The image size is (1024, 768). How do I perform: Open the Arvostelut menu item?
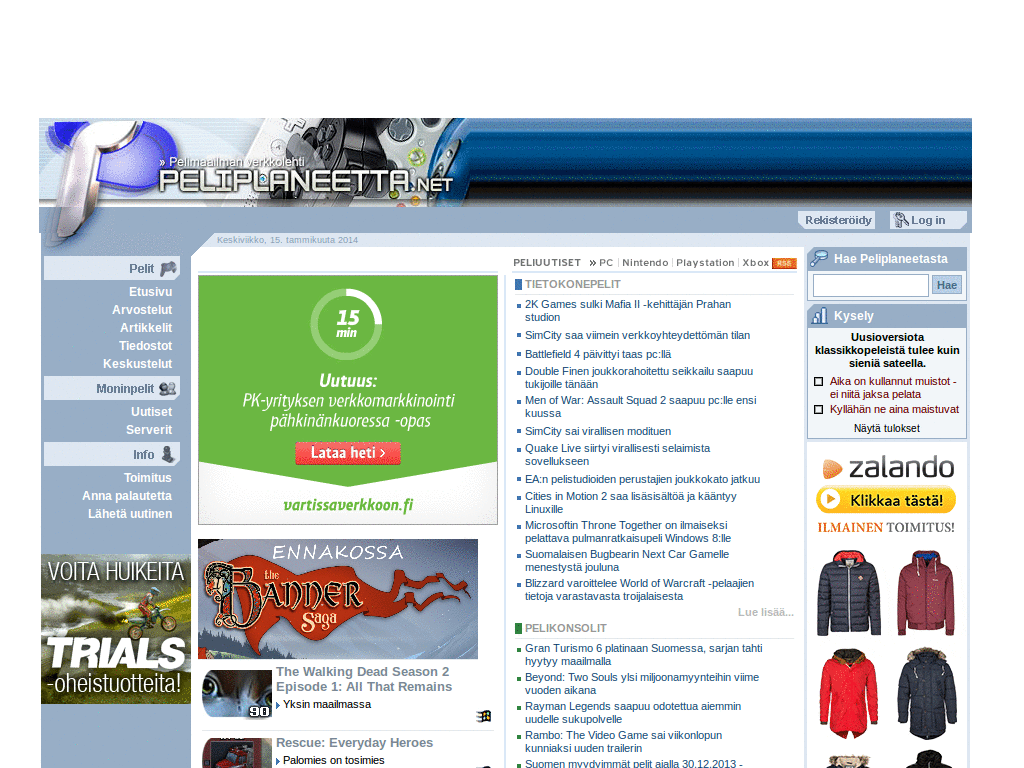142,310
